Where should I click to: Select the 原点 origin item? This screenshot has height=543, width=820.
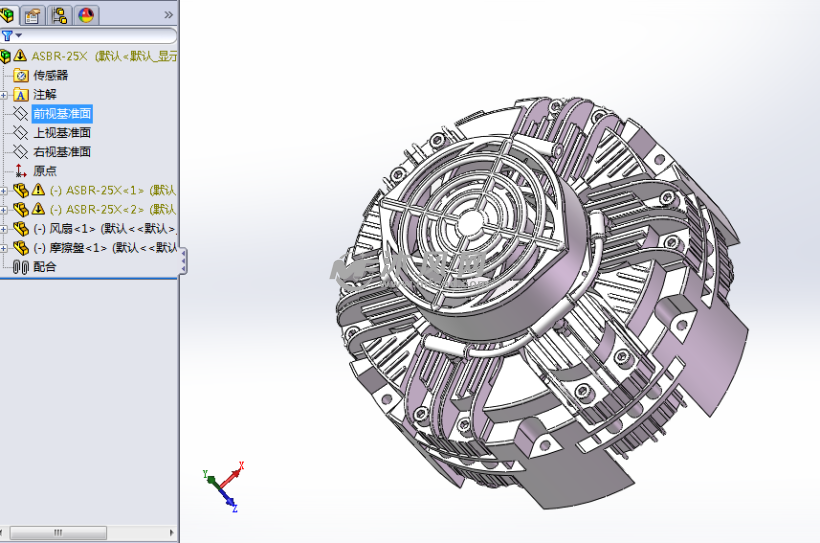[x=45, y=171]
